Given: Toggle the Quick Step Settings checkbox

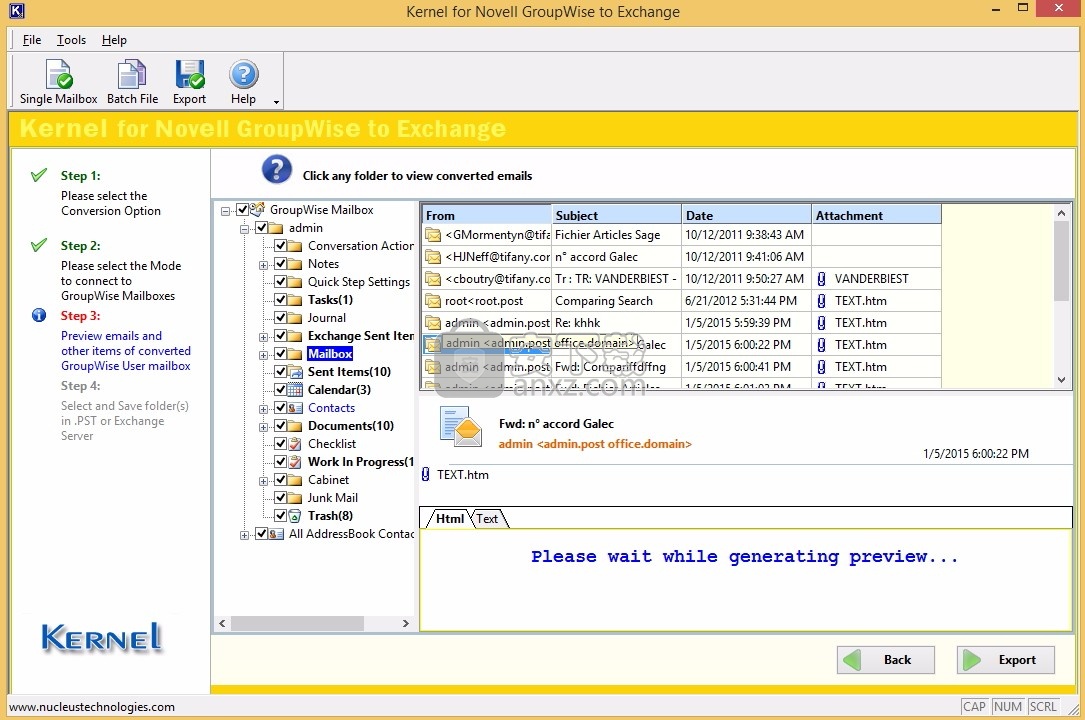Looking at the screenshot, I should click(280, 281).
